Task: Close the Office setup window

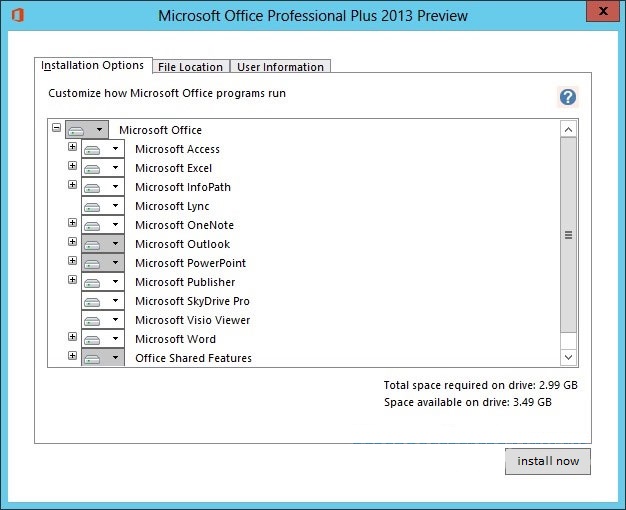Action: tap(603, 11)
